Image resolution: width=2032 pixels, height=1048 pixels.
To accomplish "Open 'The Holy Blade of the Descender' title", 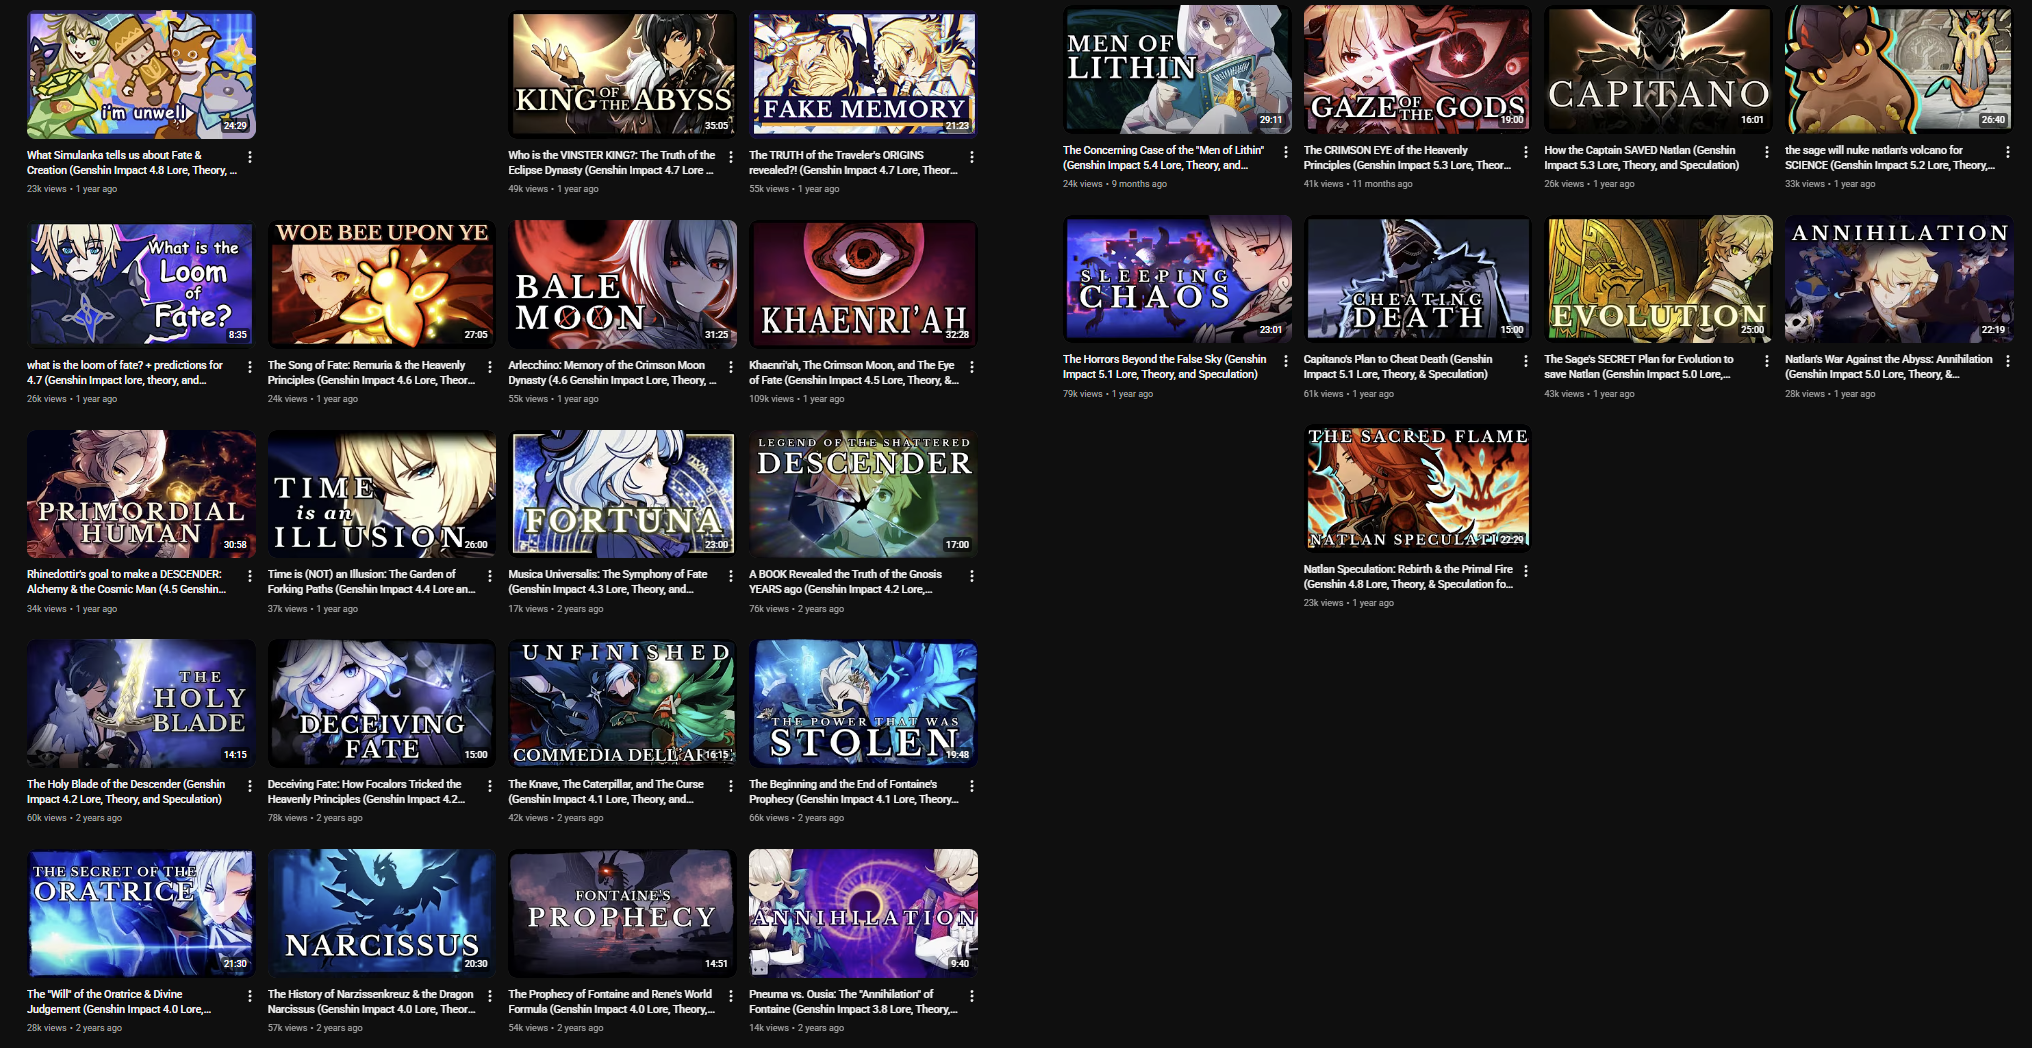I will [x=126, y=791].
